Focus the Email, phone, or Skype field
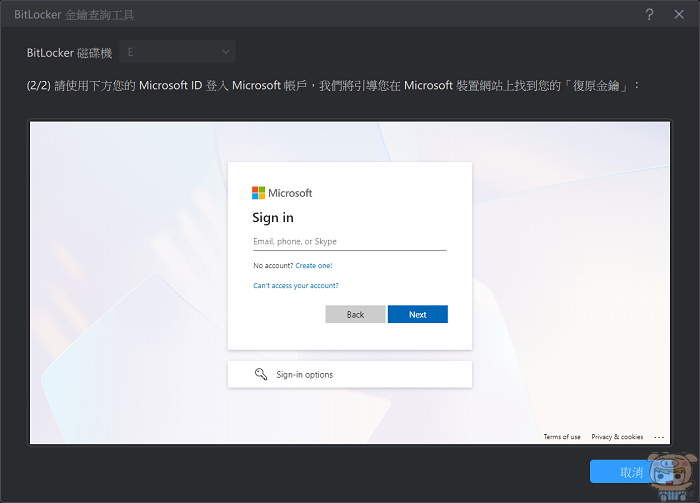700x503 pixels. click(x=349, y=242)
